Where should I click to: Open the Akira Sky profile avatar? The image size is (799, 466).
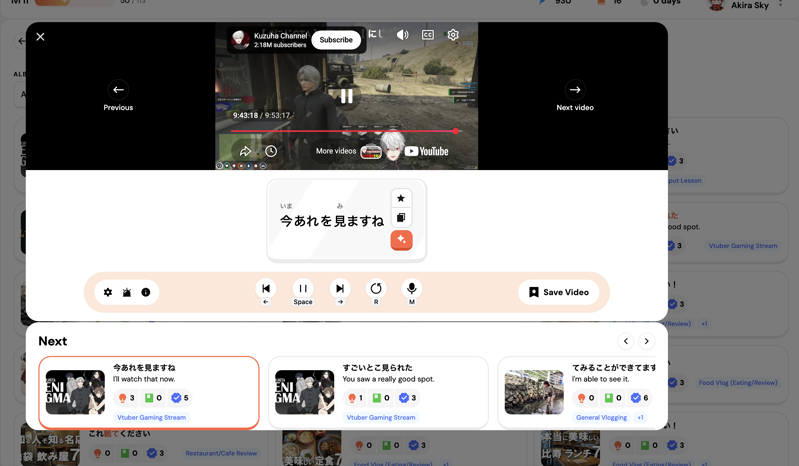point(716,5)
